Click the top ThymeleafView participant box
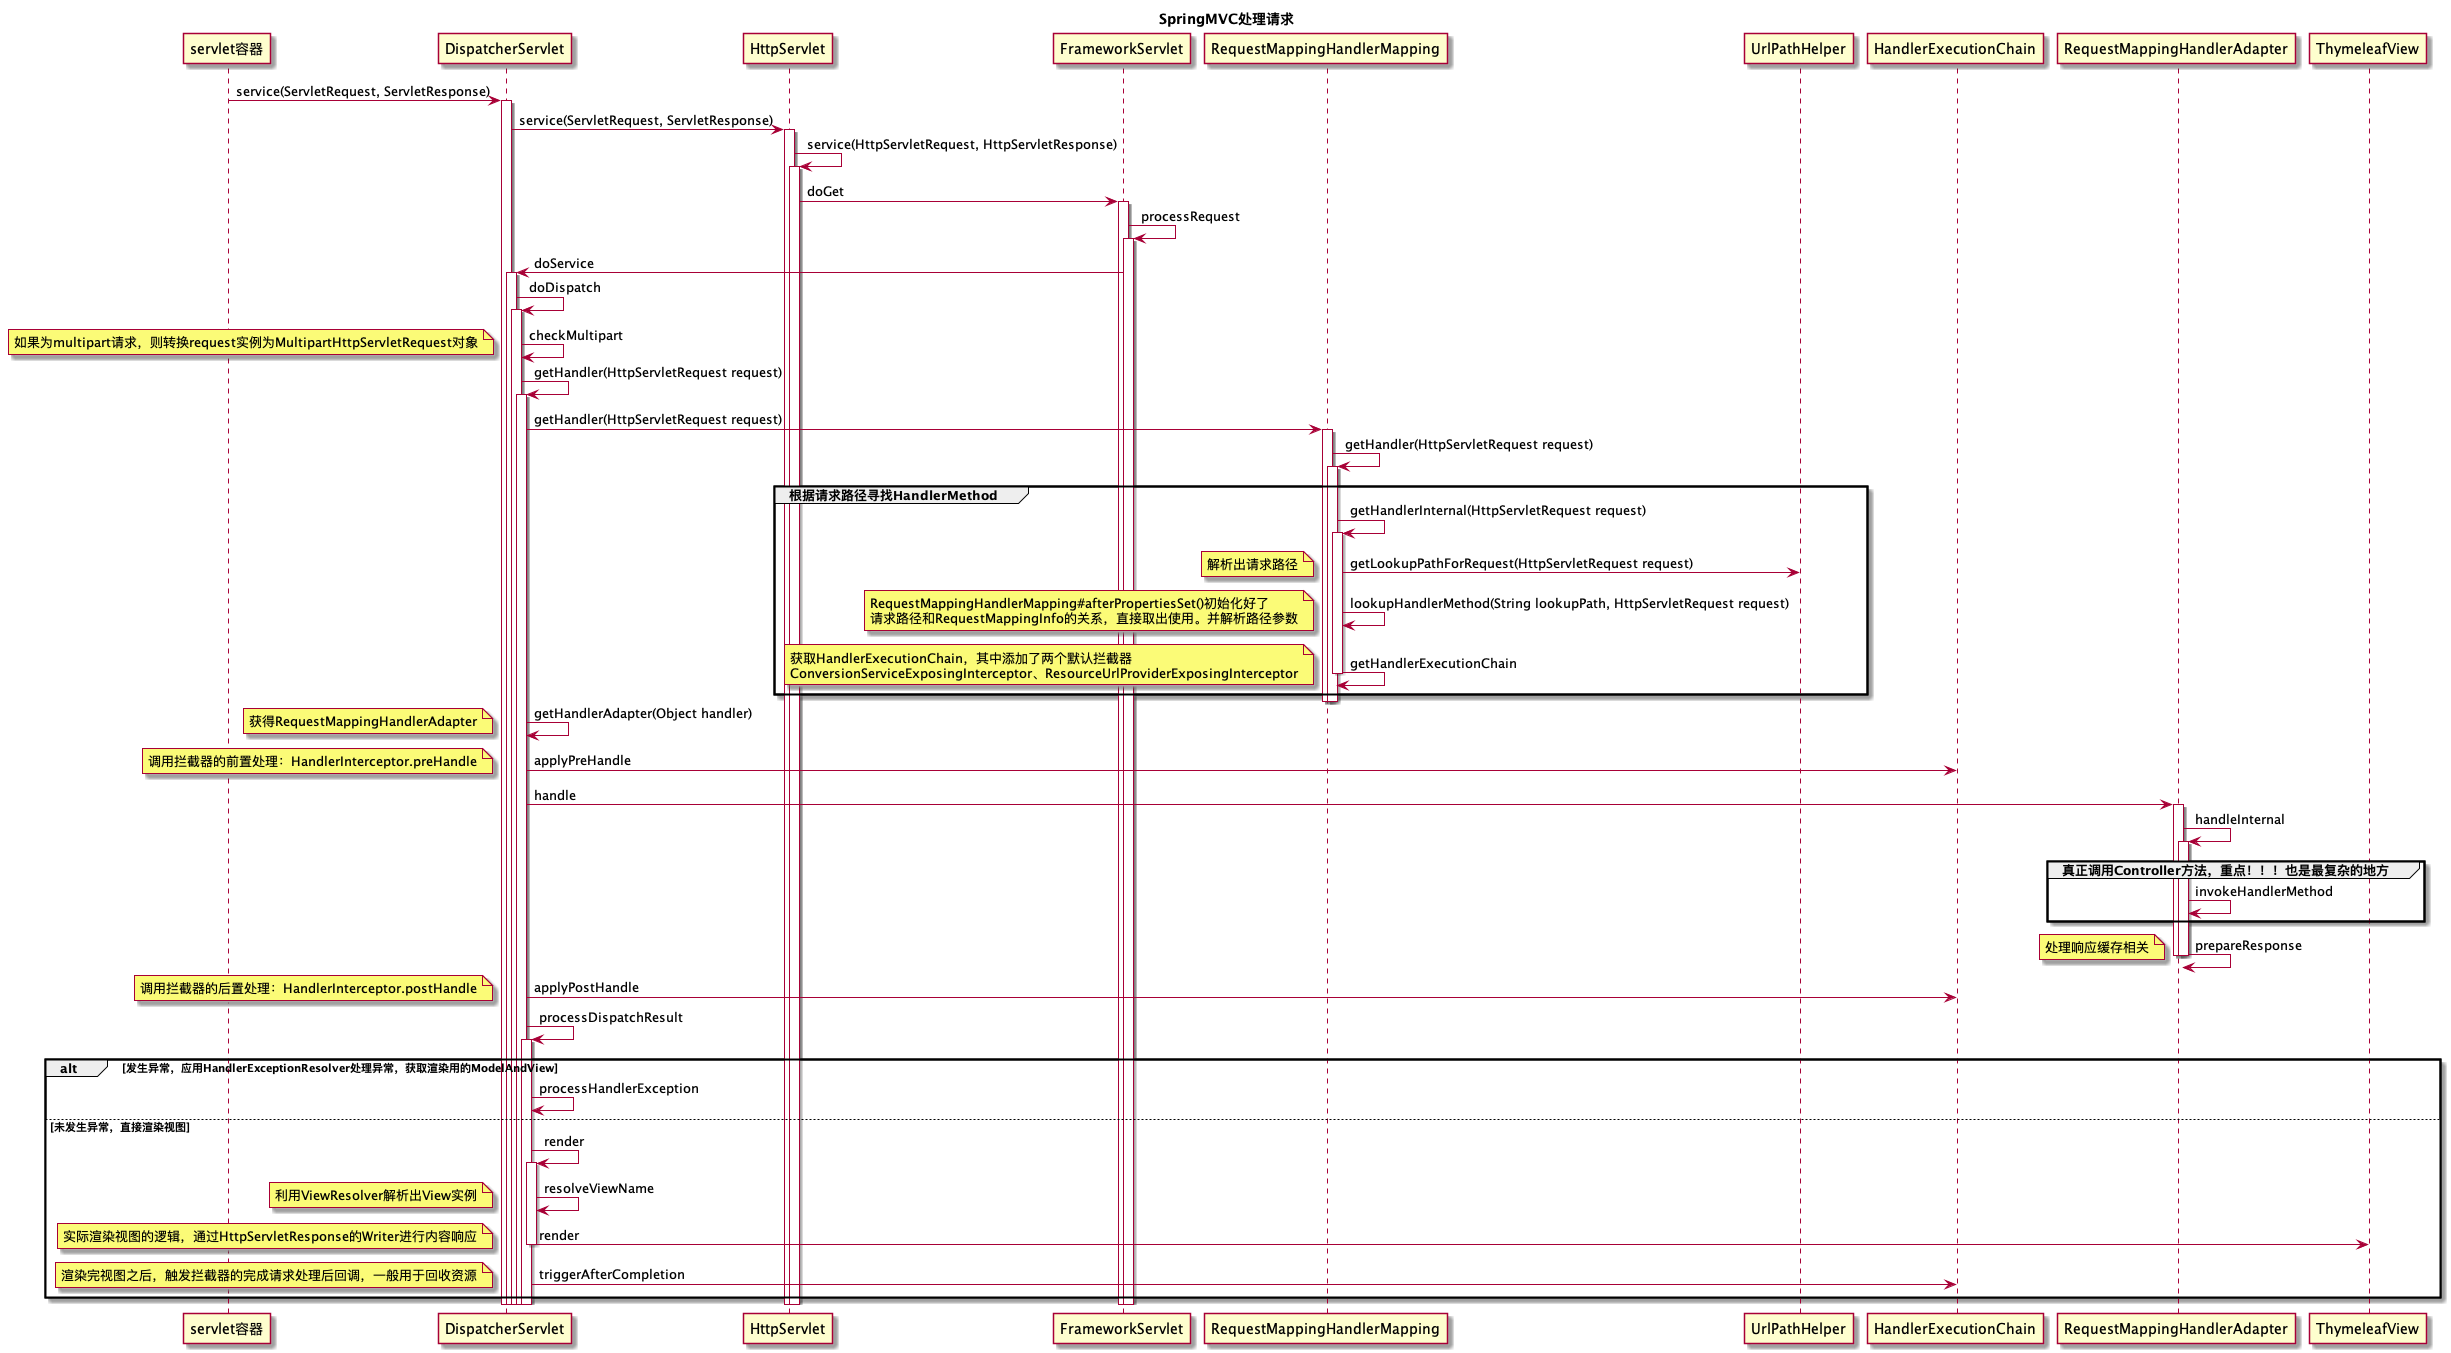The height and width of the screenshot is (1353, 2451). [x=2367, y=49]
